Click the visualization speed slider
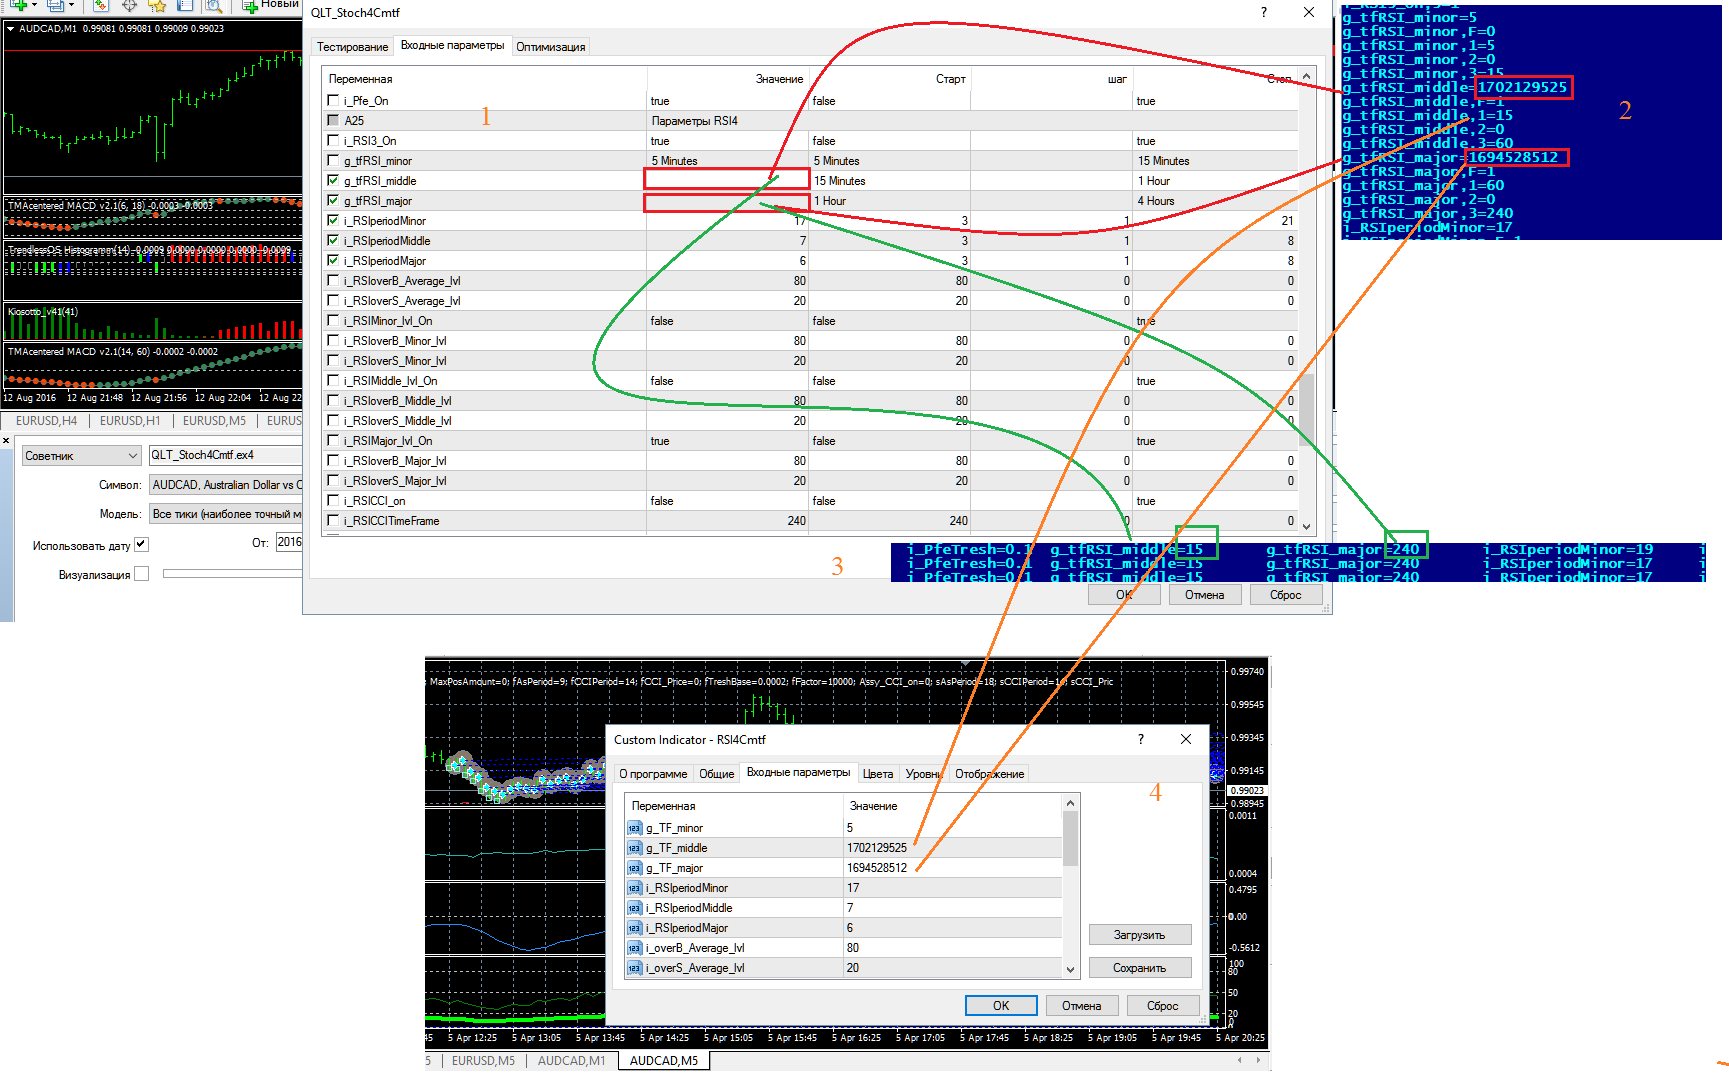 [x=232, y=574]
